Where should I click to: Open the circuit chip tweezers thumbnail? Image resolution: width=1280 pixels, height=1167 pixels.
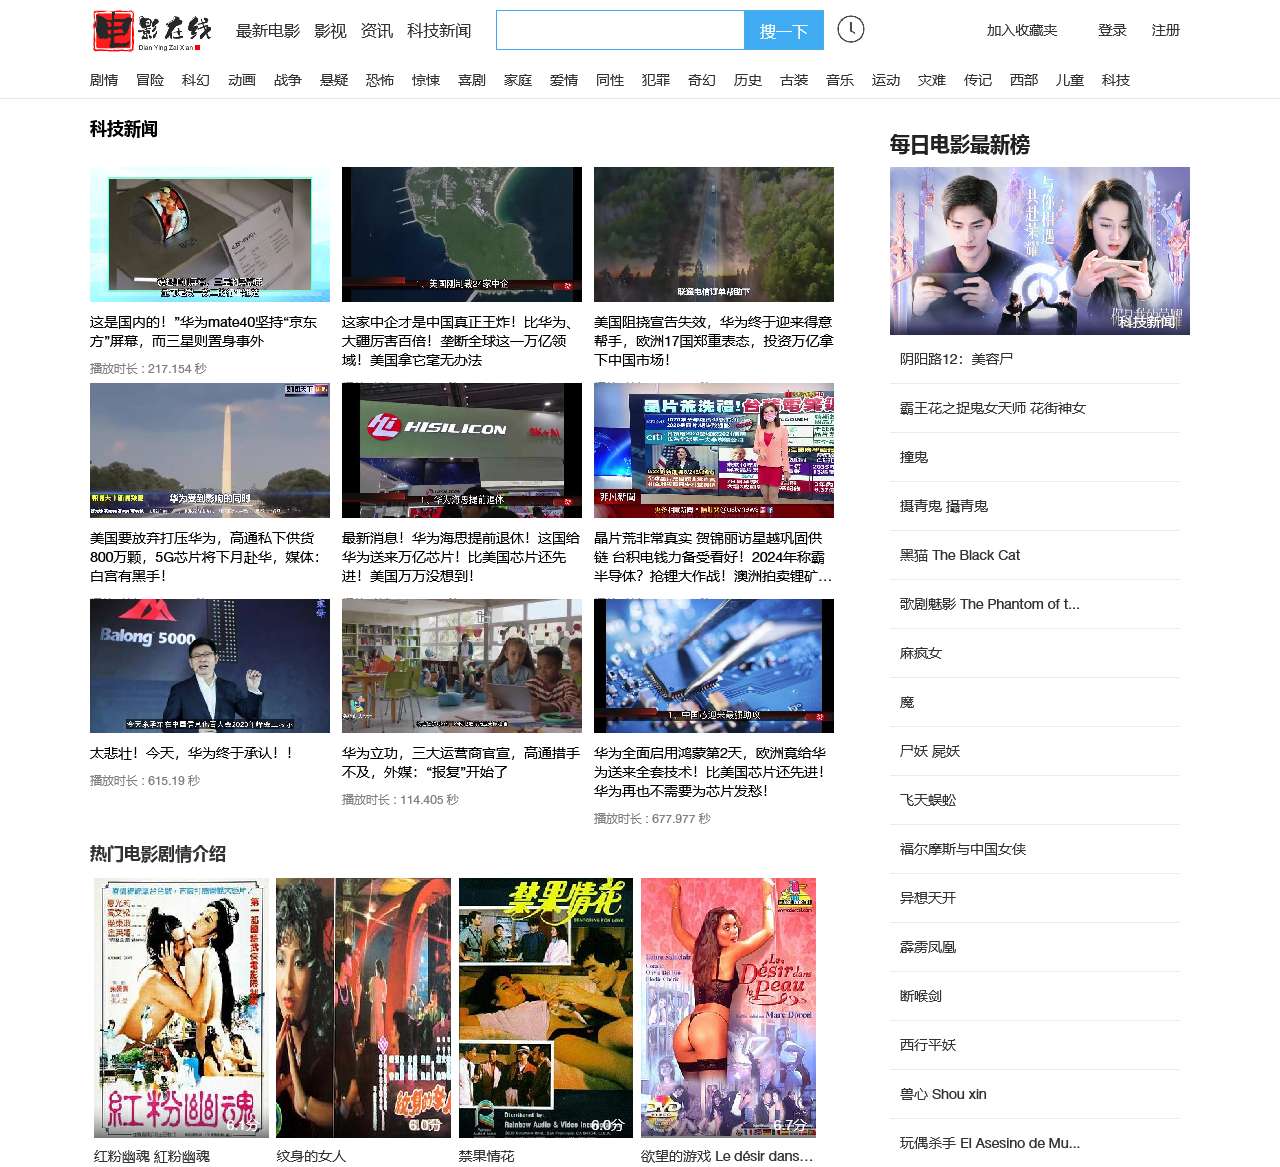coord(714,666)
